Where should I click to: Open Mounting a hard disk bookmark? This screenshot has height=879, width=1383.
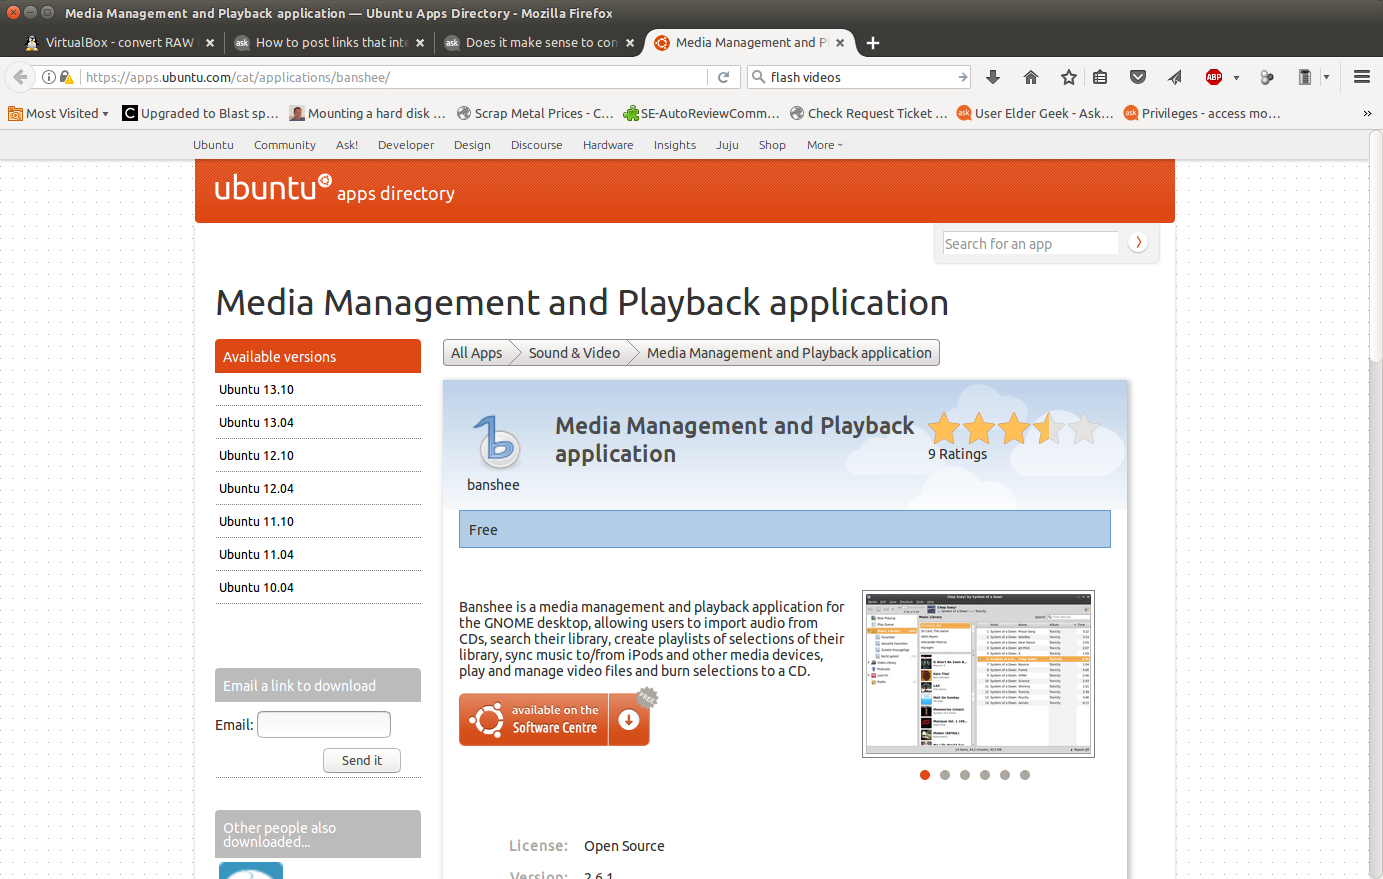(368, 113)
